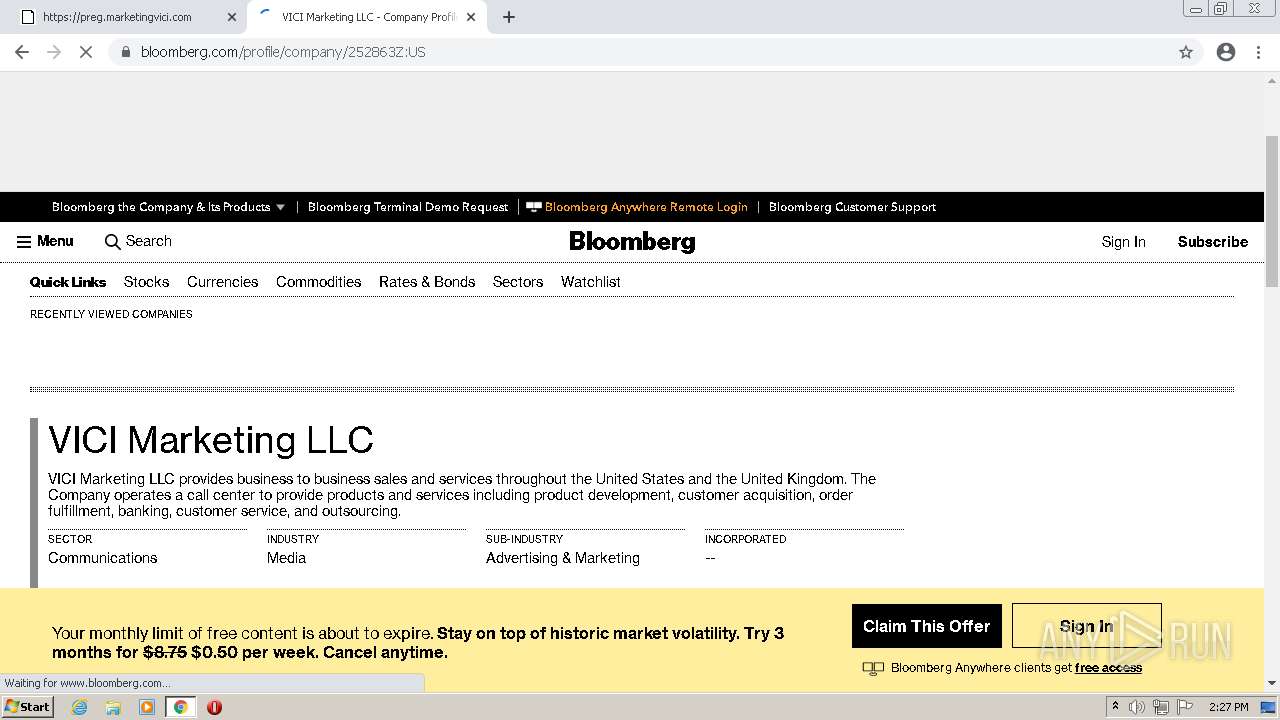
Task: Click the Chrome icon in the taskbar
Action: (180, 707)
